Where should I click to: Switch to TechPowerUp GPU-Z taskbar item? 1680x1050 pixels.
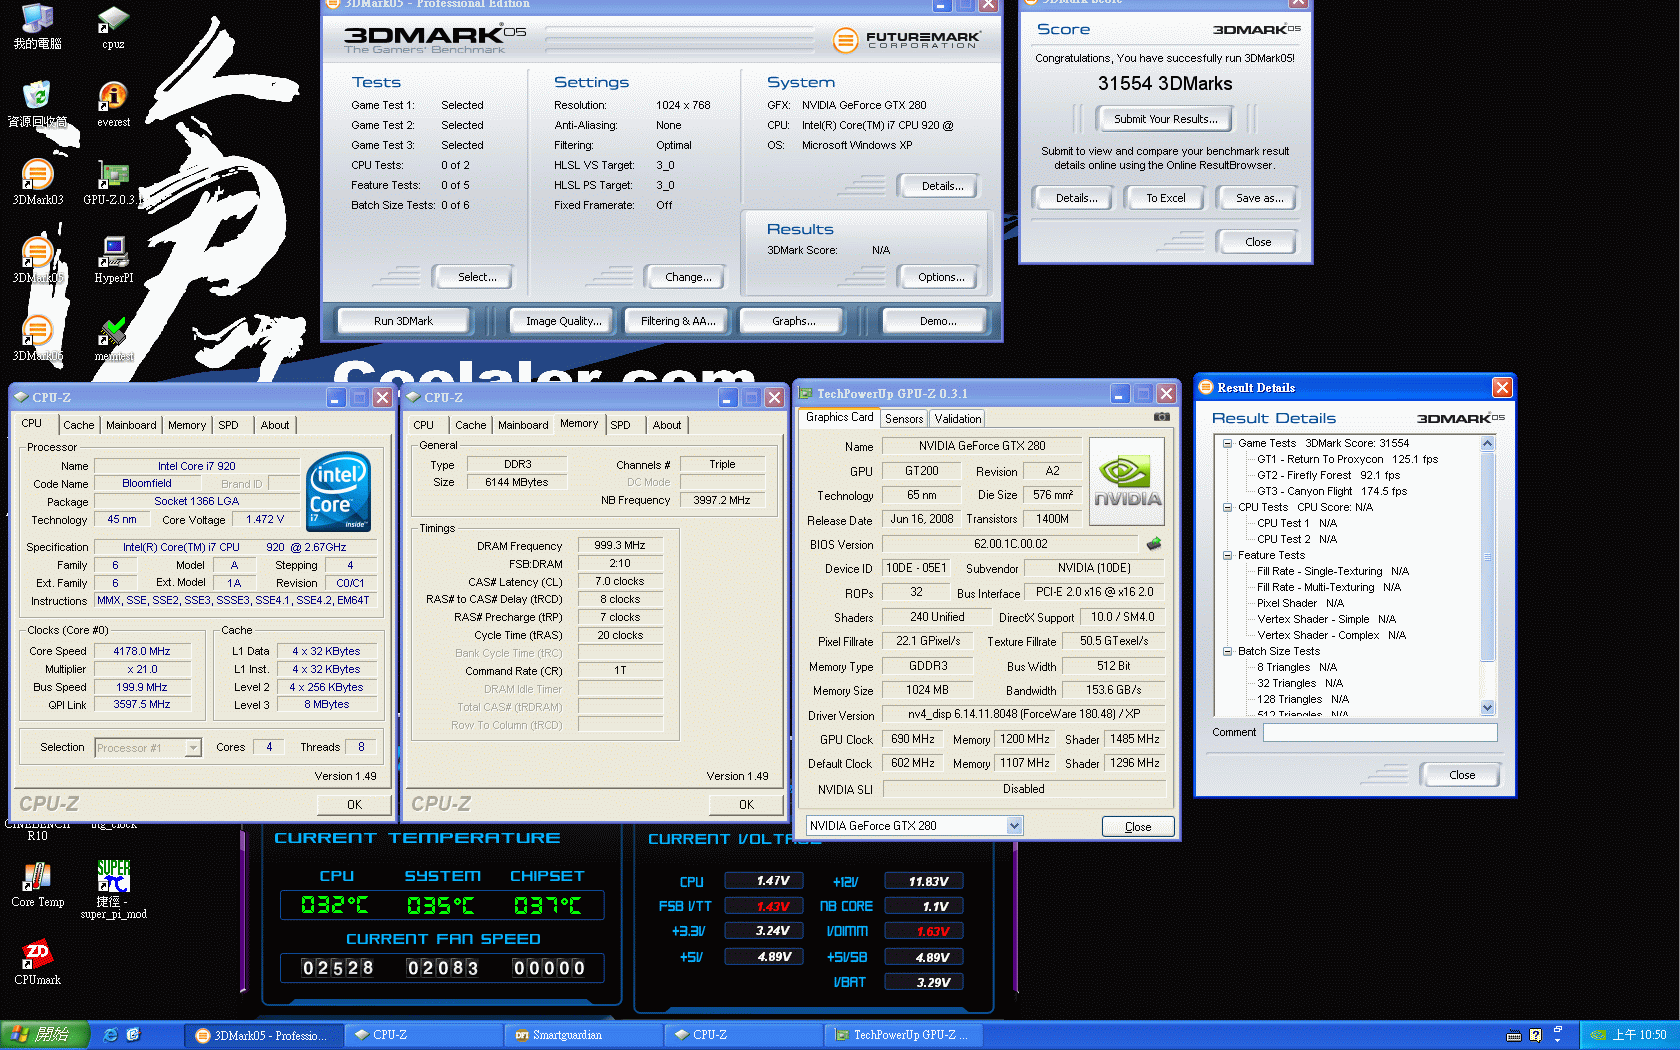pos(902,1035)
